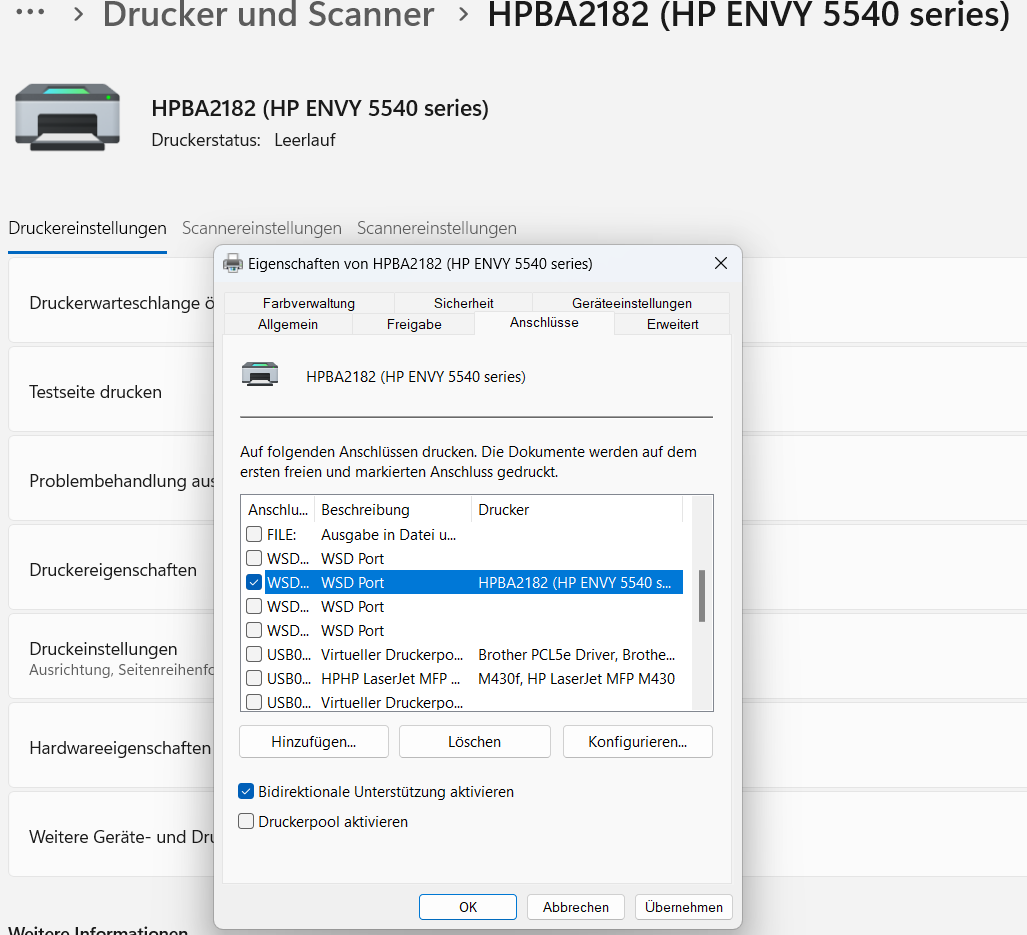Click Übernehmen button
This screenshot has width=1027, height=935.
(x=684, y=907)
